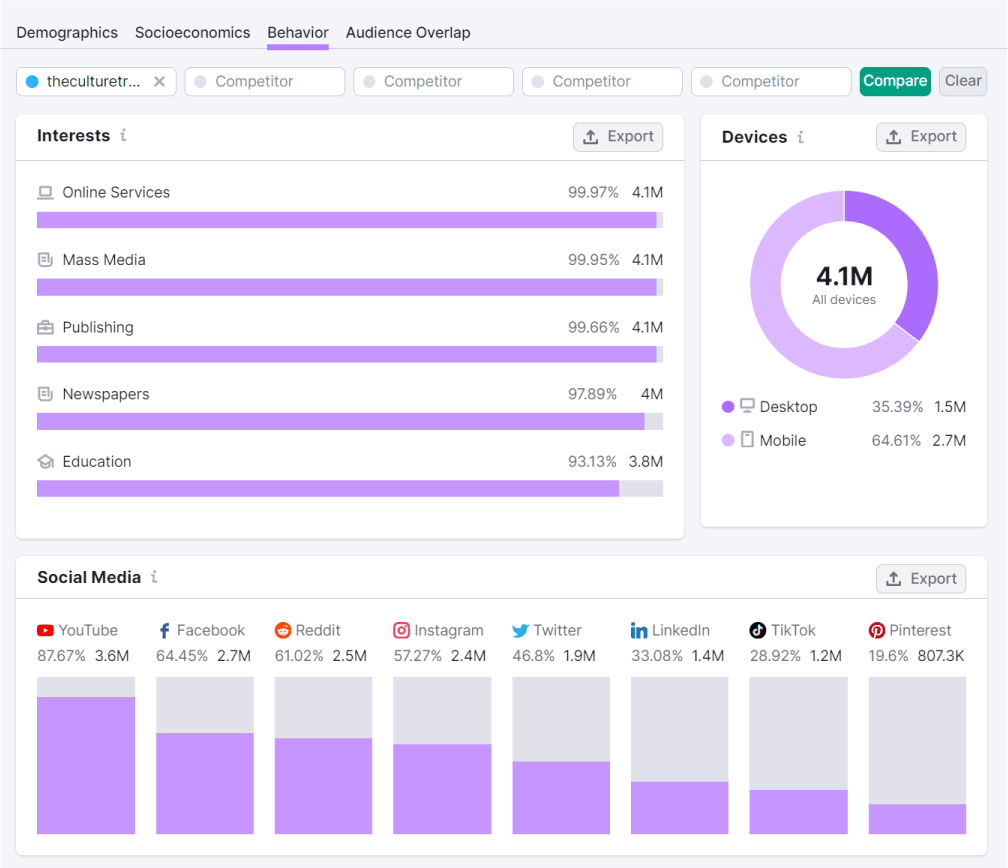Click the Education graduation cap icon

click(x=45, y=461)
